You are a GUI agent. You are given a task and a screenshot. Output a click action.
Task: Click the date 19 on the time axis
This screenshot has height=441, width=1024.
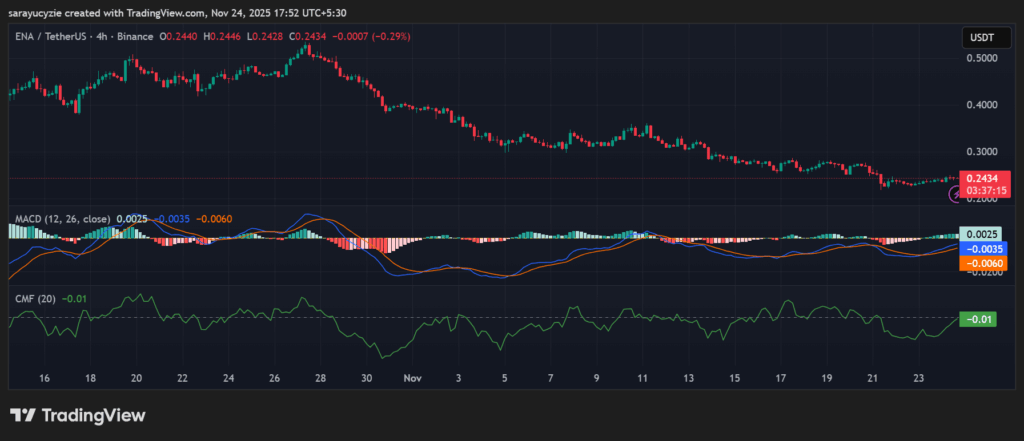827,378
